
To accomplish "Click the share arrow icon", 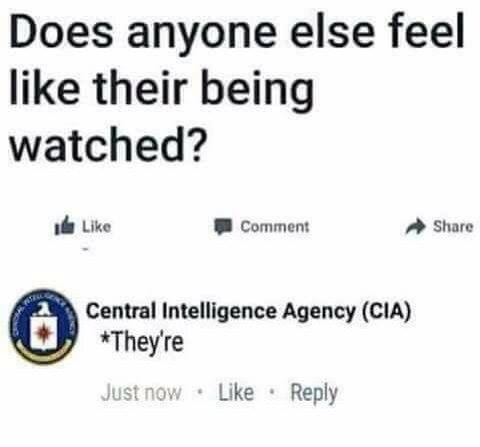I will point(416,227).
